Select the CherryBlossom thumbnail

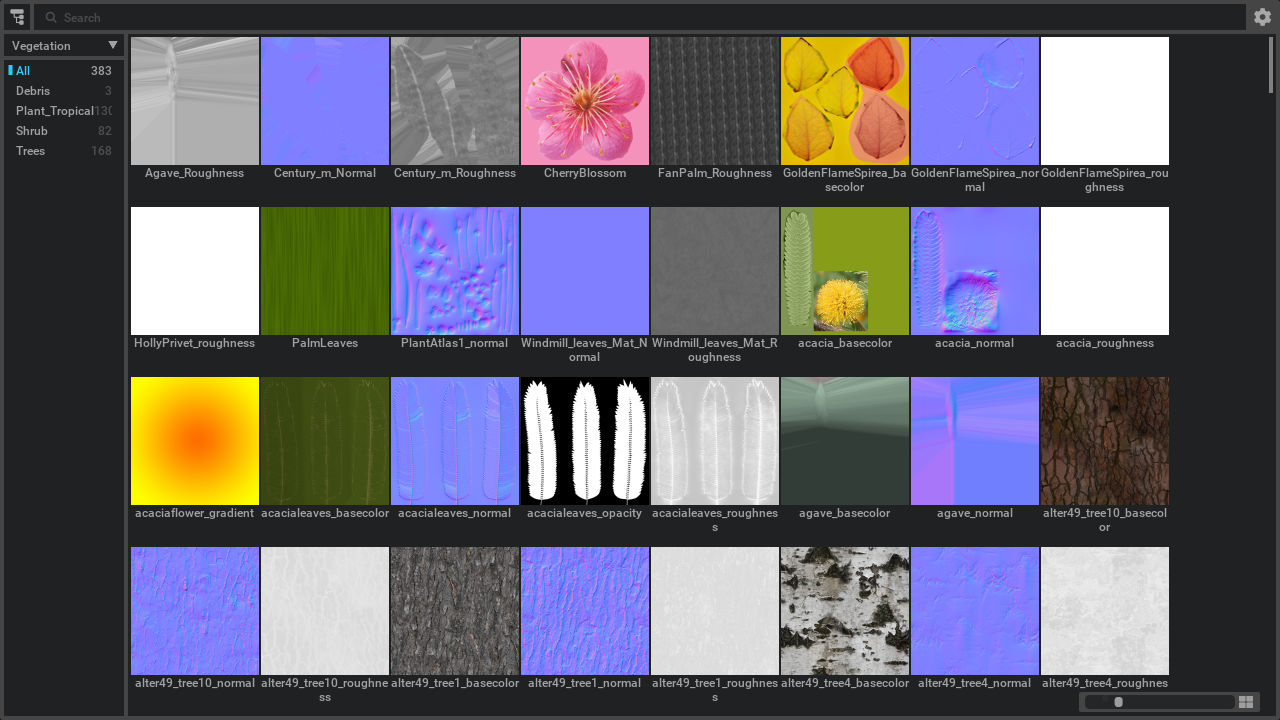click(x=585, y=101)
